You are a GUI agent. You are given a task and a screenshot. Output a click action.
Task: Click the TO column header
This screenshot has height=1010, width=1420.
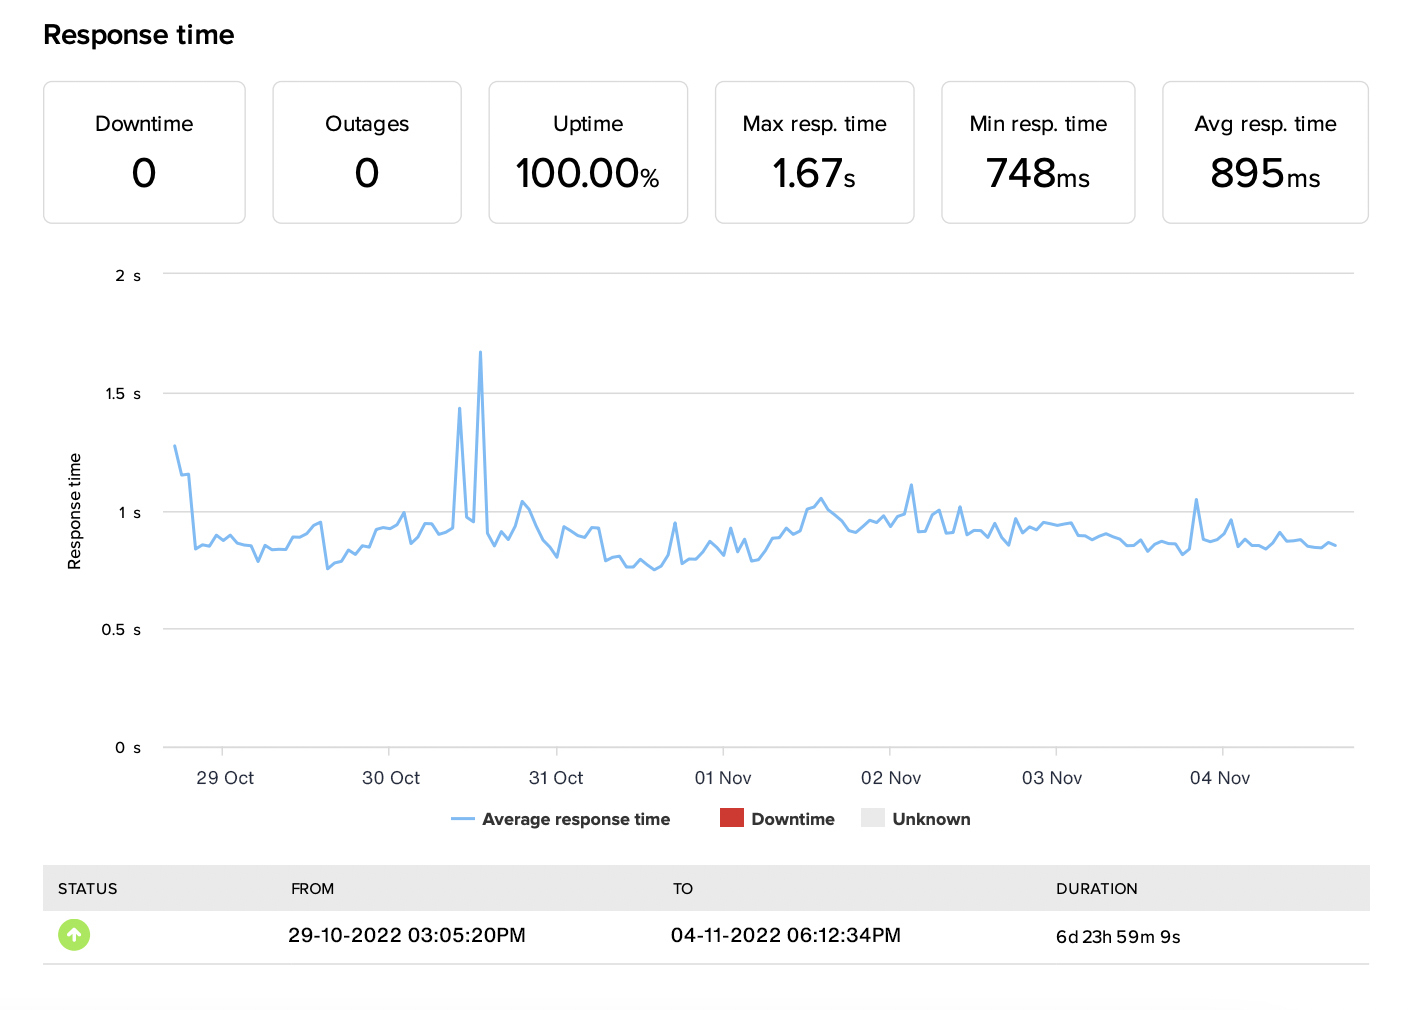coord(683,888)
